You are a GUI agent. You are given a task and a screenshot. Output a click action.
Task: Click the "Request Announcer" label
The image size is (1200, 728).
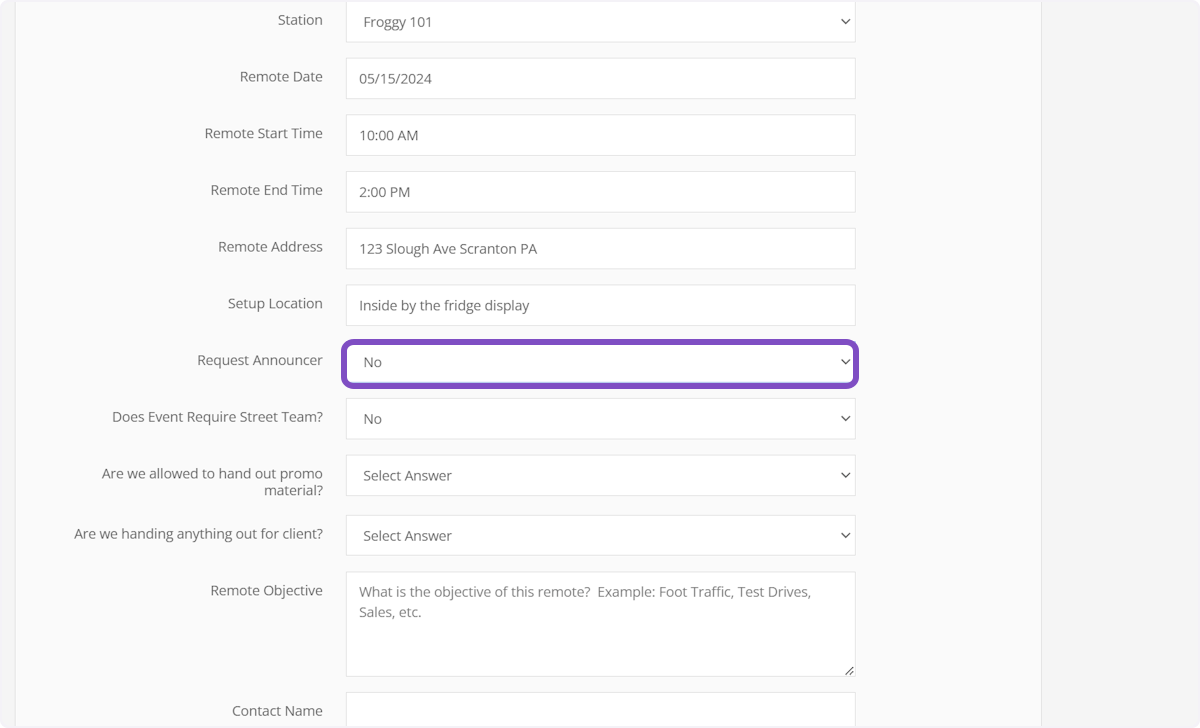click(x=260, y=361)
